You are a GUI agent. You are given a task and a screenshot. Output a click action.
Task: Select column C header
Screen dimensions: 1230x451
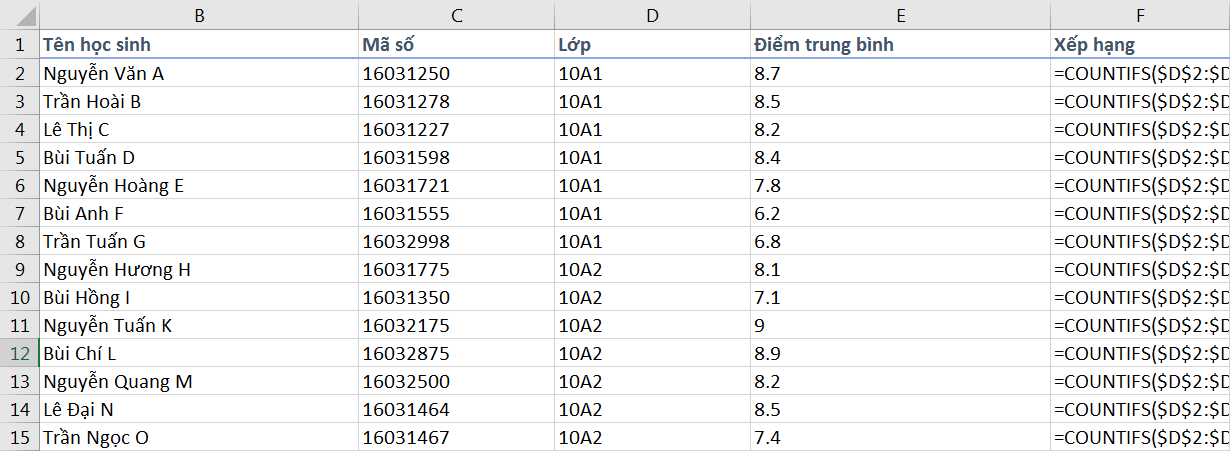(457, 15)
